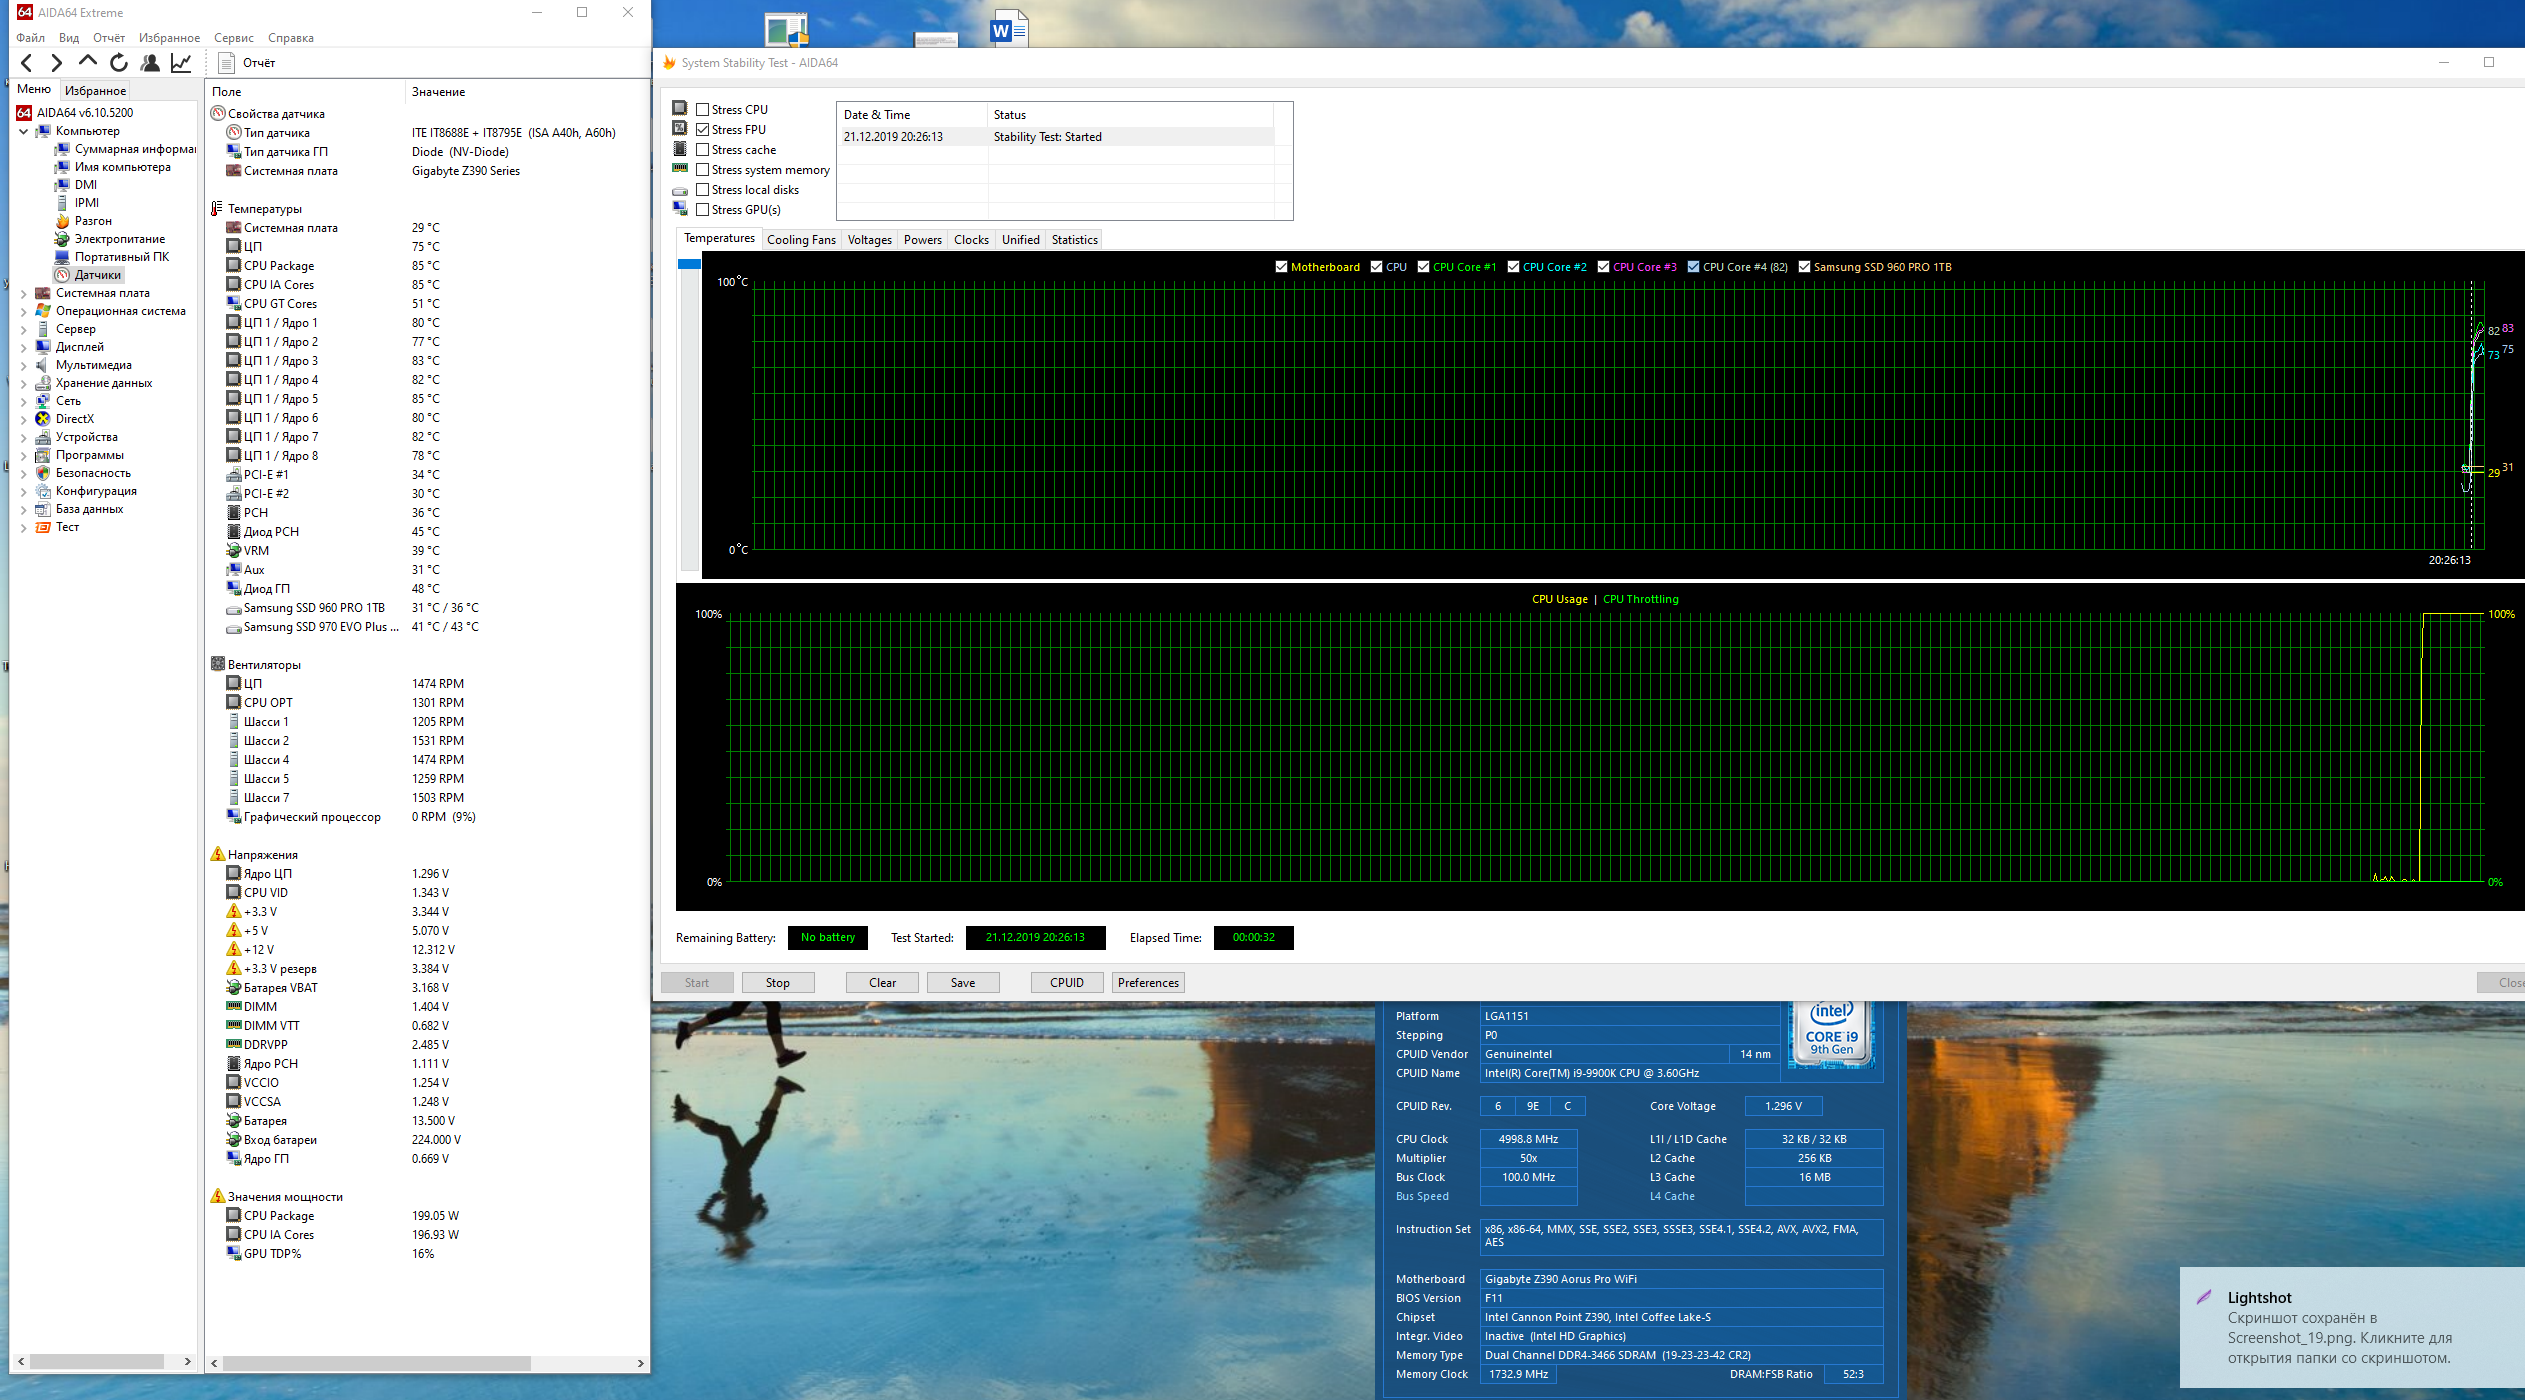Expand the Системная плата tree node

24,293
